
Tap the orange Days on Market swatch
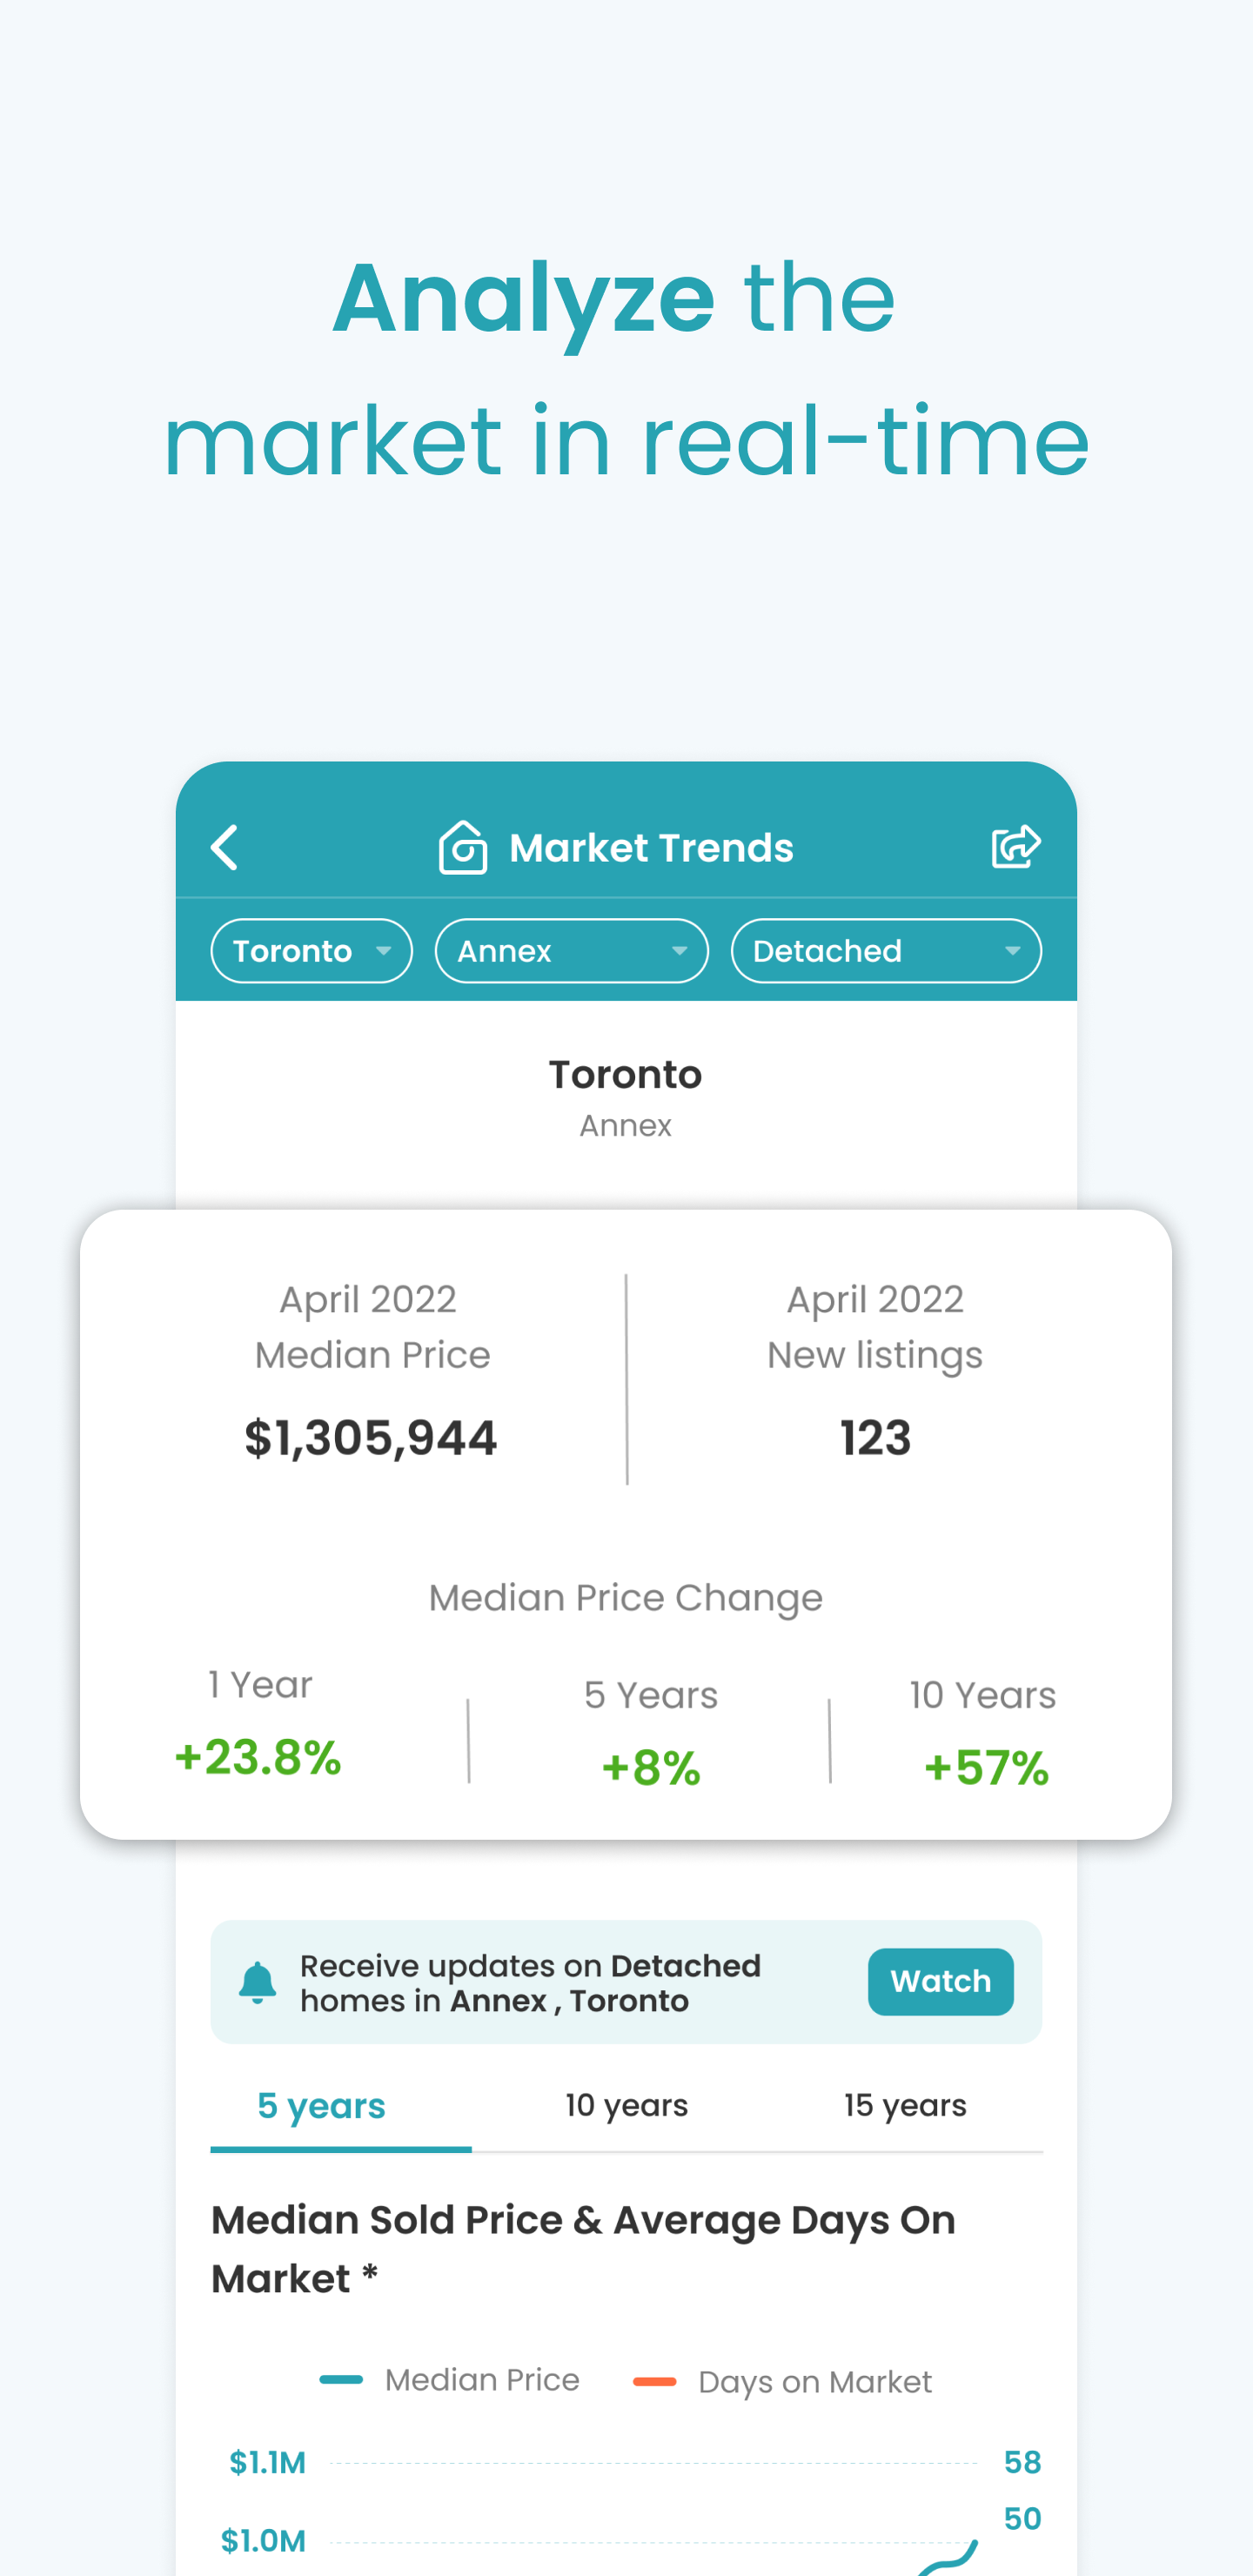[x=655, y=2382]
